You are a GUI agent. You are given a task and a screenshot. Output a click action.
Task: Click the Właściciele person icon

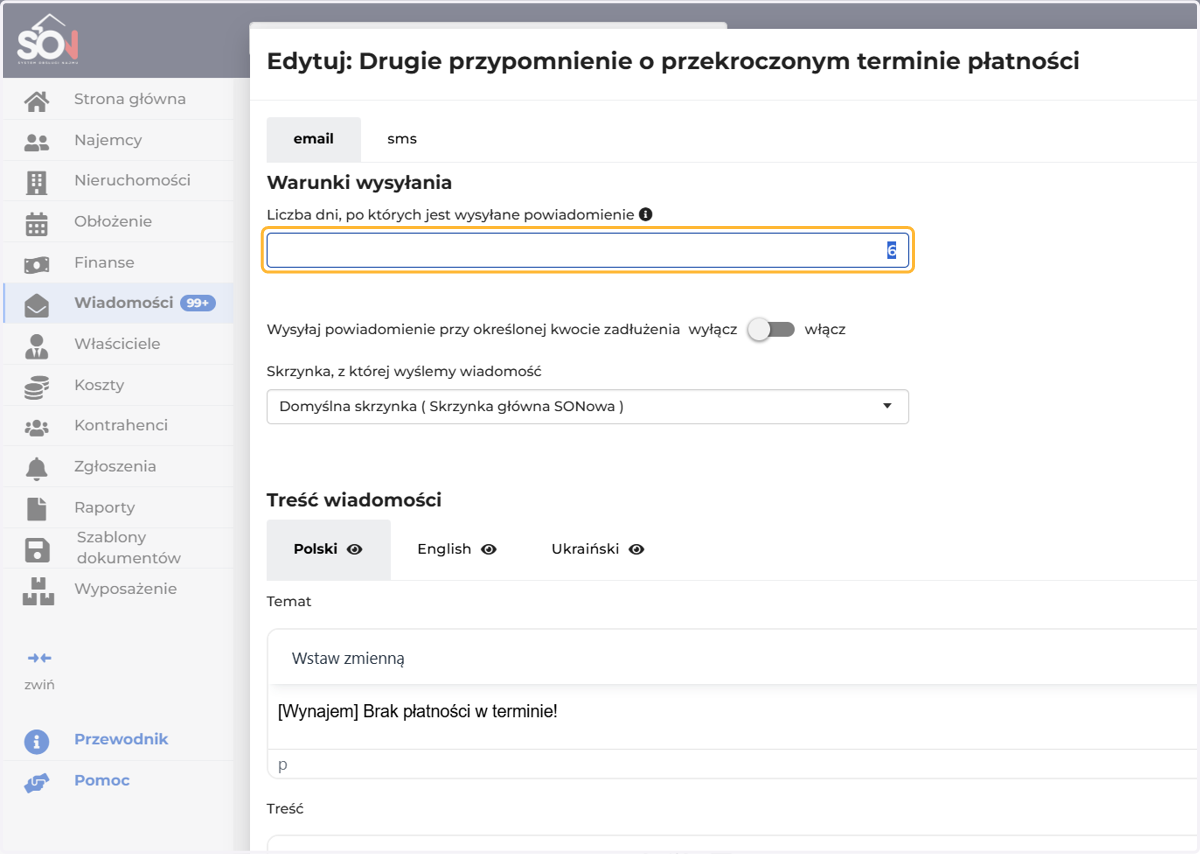37,346
